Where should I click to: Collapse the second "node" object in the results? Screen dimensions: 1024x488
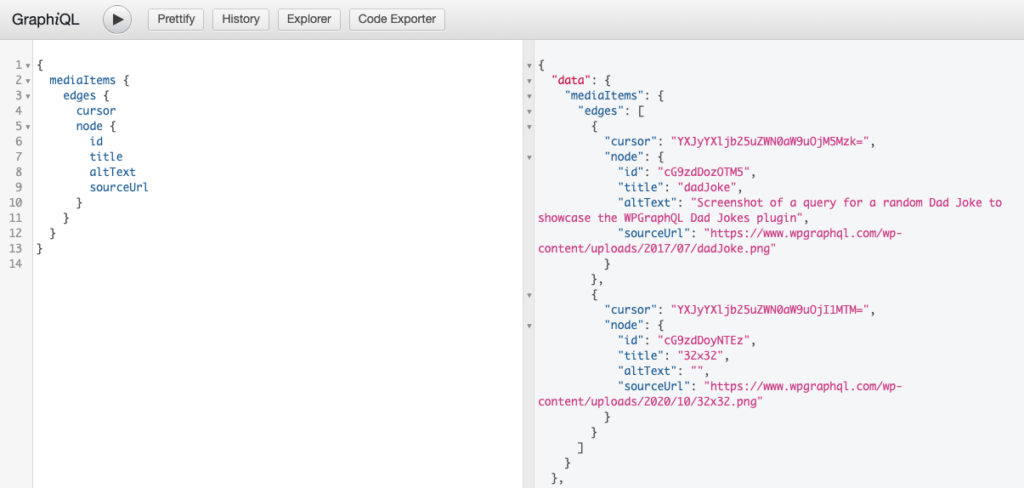click(x=529, y=325)
